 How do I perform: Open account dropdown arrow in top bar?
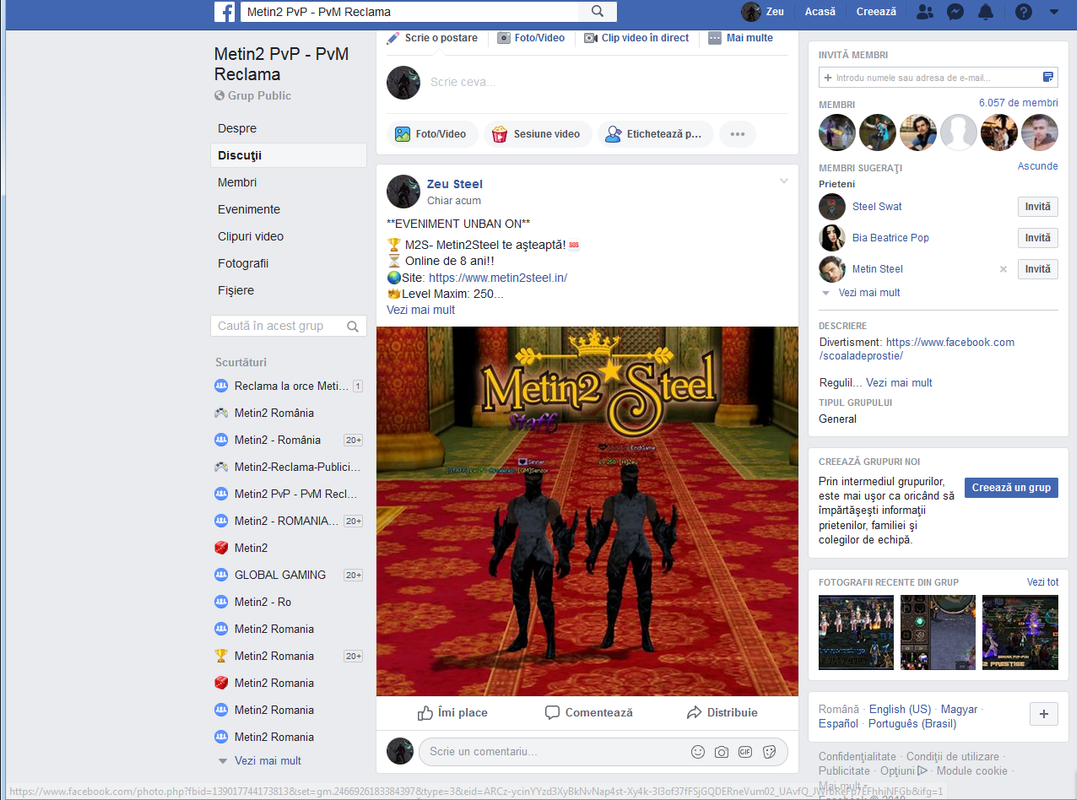coord(1054,12)
